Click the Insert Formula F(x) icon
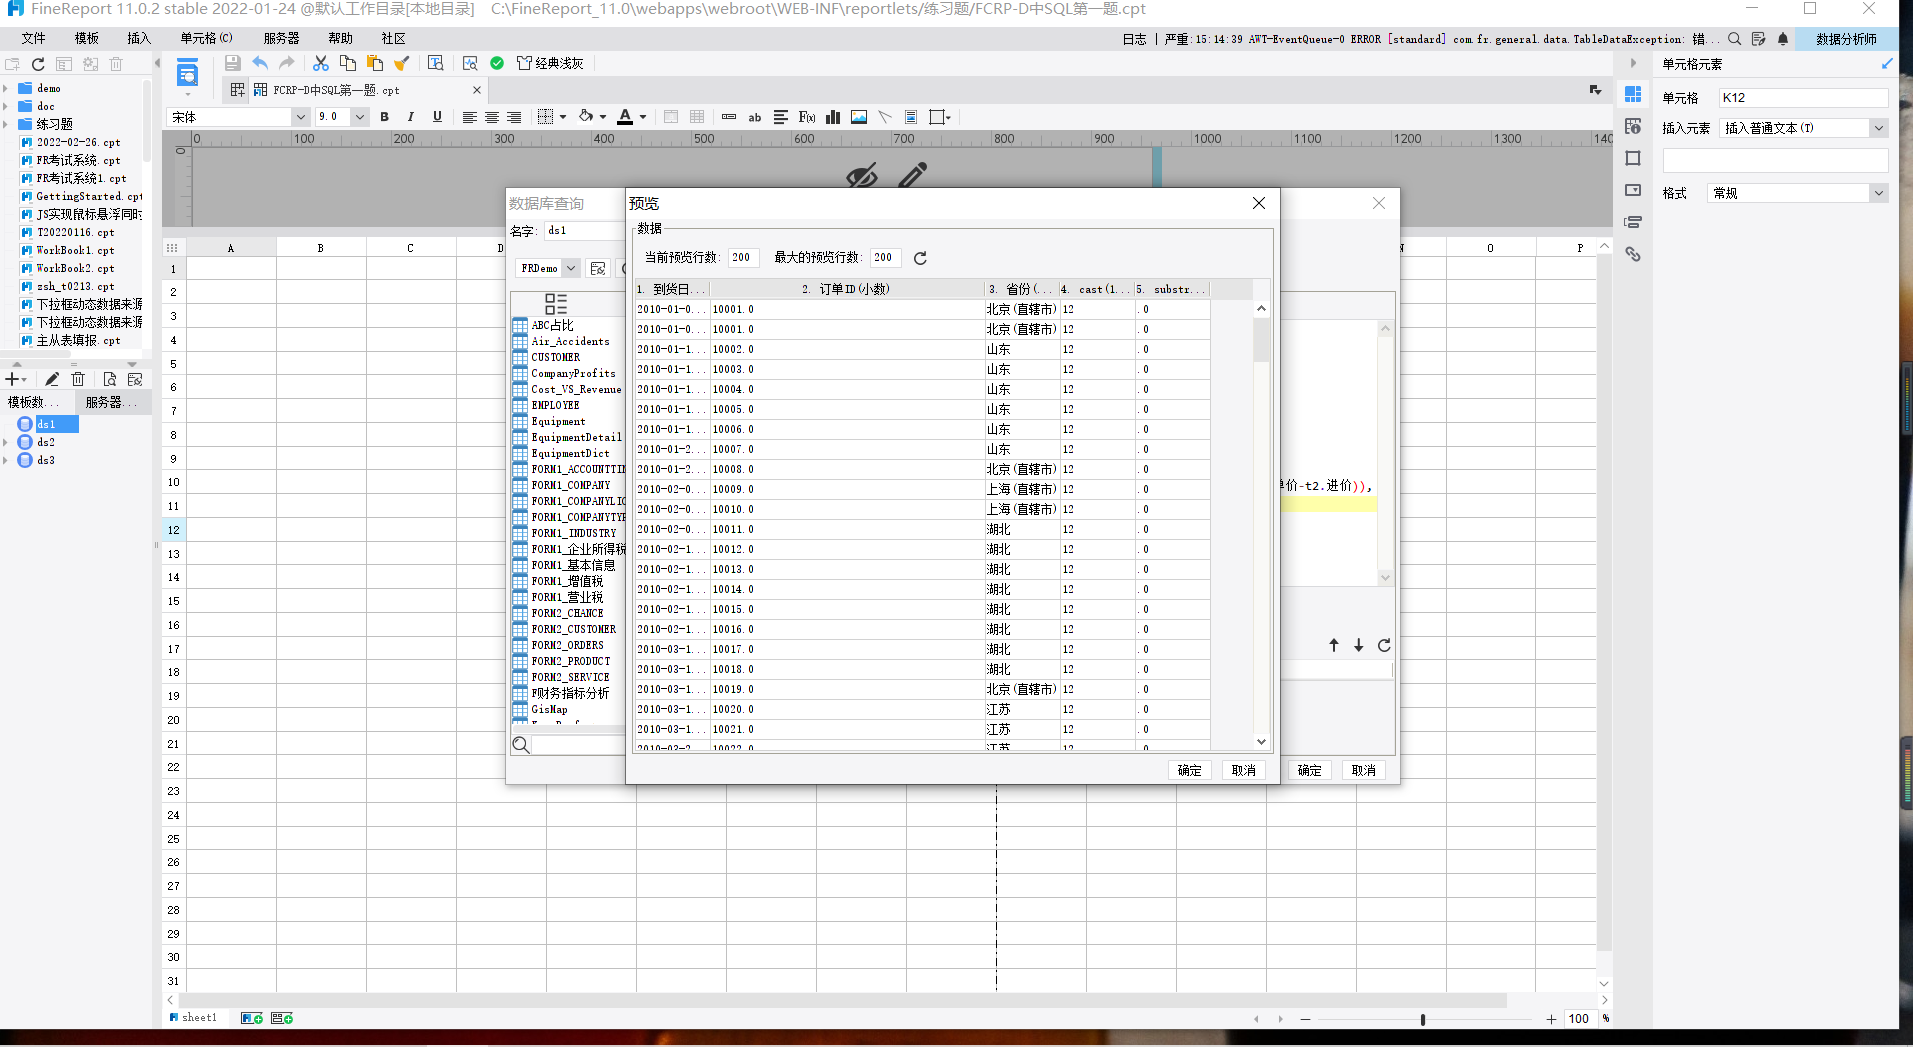1913x1047 pixels. (807, 117)
